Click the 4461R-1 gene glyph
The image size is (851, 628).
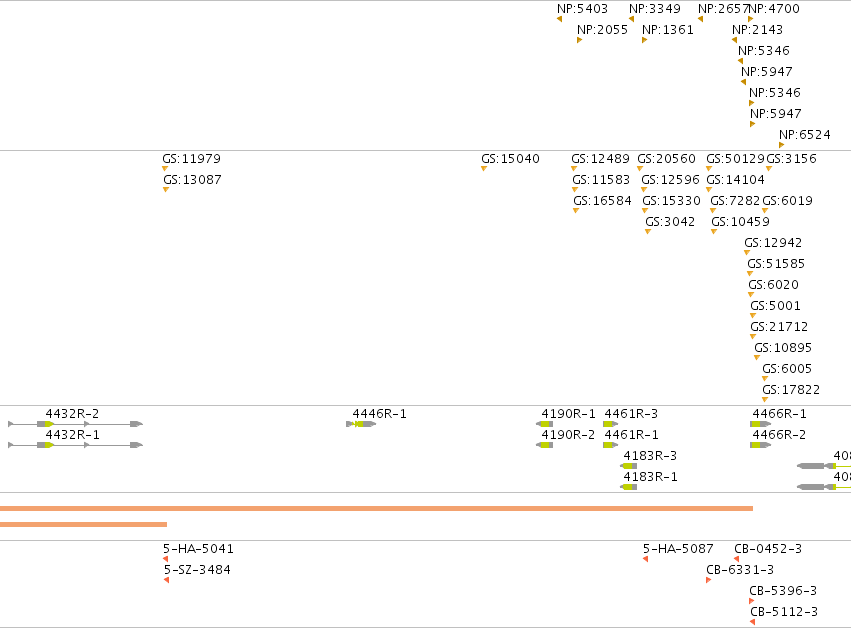point(611,445)
